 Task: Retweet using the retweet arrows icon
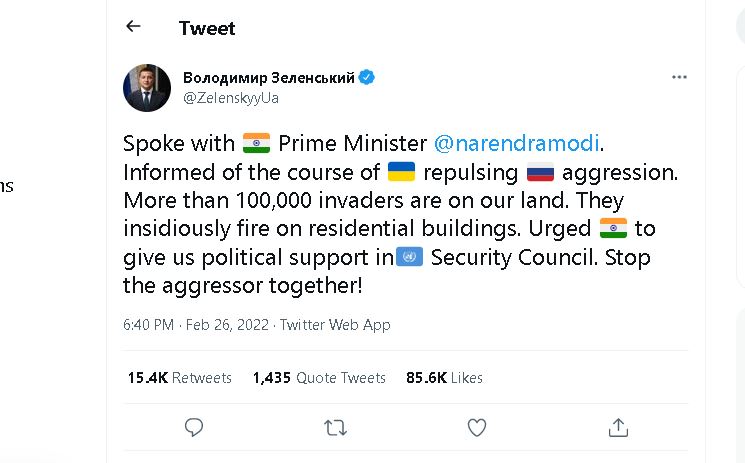click(x=335, y=428)
